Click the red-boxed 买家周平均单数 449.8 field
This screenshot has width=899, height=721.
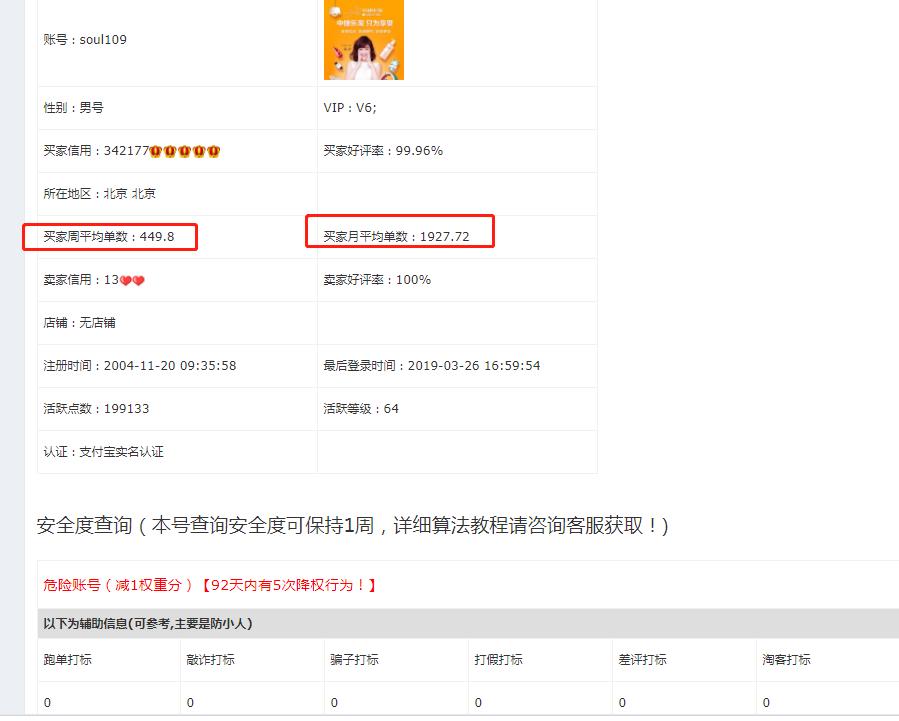coord(110,237)
